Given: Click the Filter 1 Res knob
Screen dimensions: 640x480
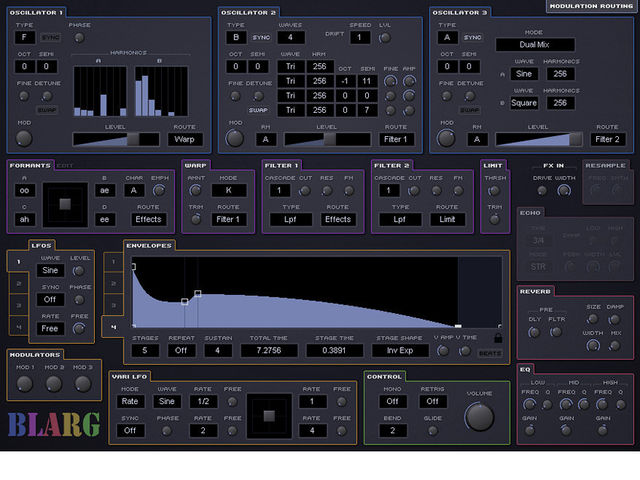Looking at the screenshot, I should click(327, 191).
